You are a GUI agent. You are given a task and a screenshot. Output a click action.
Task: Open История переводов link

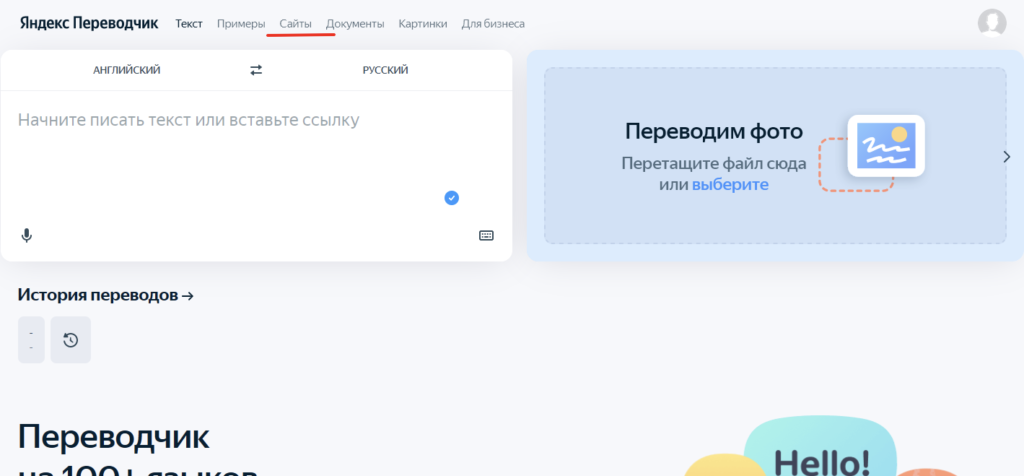click(106, 295)
